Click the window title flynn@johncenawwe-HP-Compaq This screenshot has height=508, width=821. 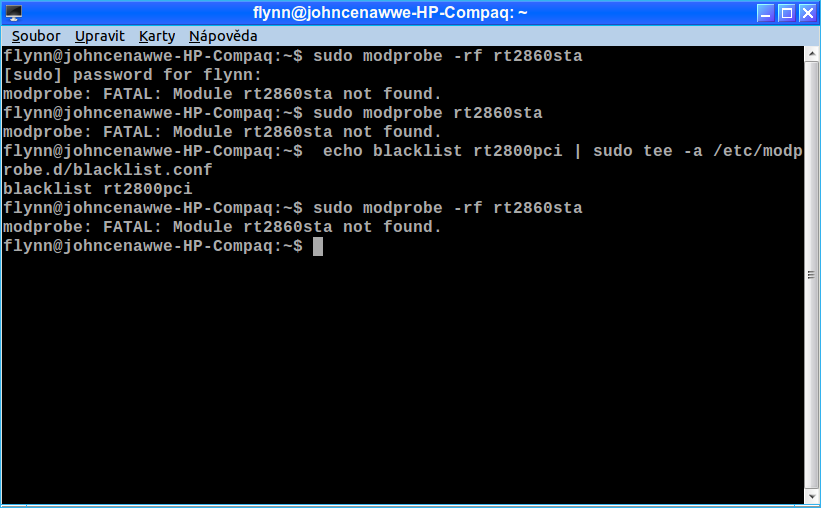(390, 13)
